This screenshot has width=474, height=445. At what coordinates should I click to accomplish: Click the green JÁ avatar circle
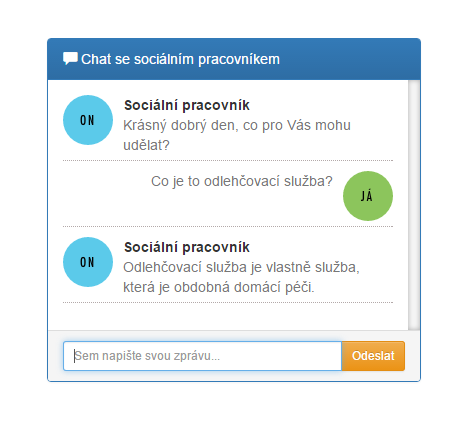pyautogui.click(x=368, y=196)
